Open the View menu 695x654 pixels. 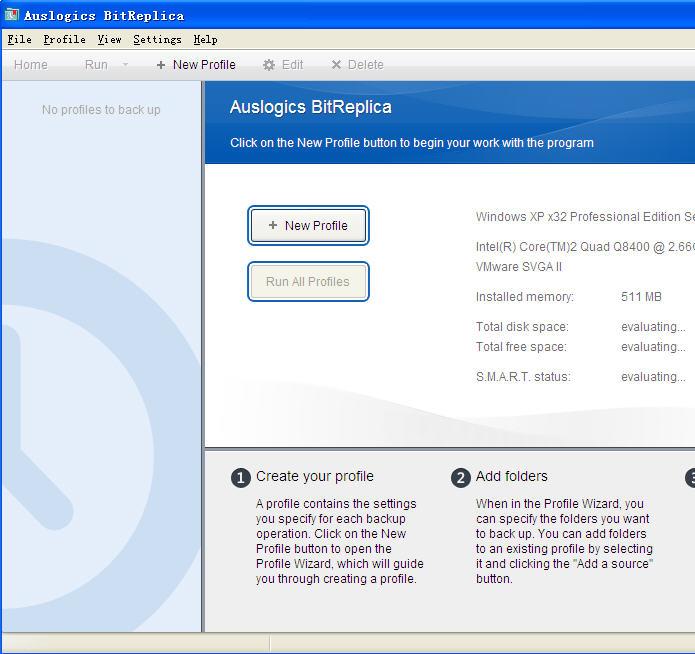109,40
